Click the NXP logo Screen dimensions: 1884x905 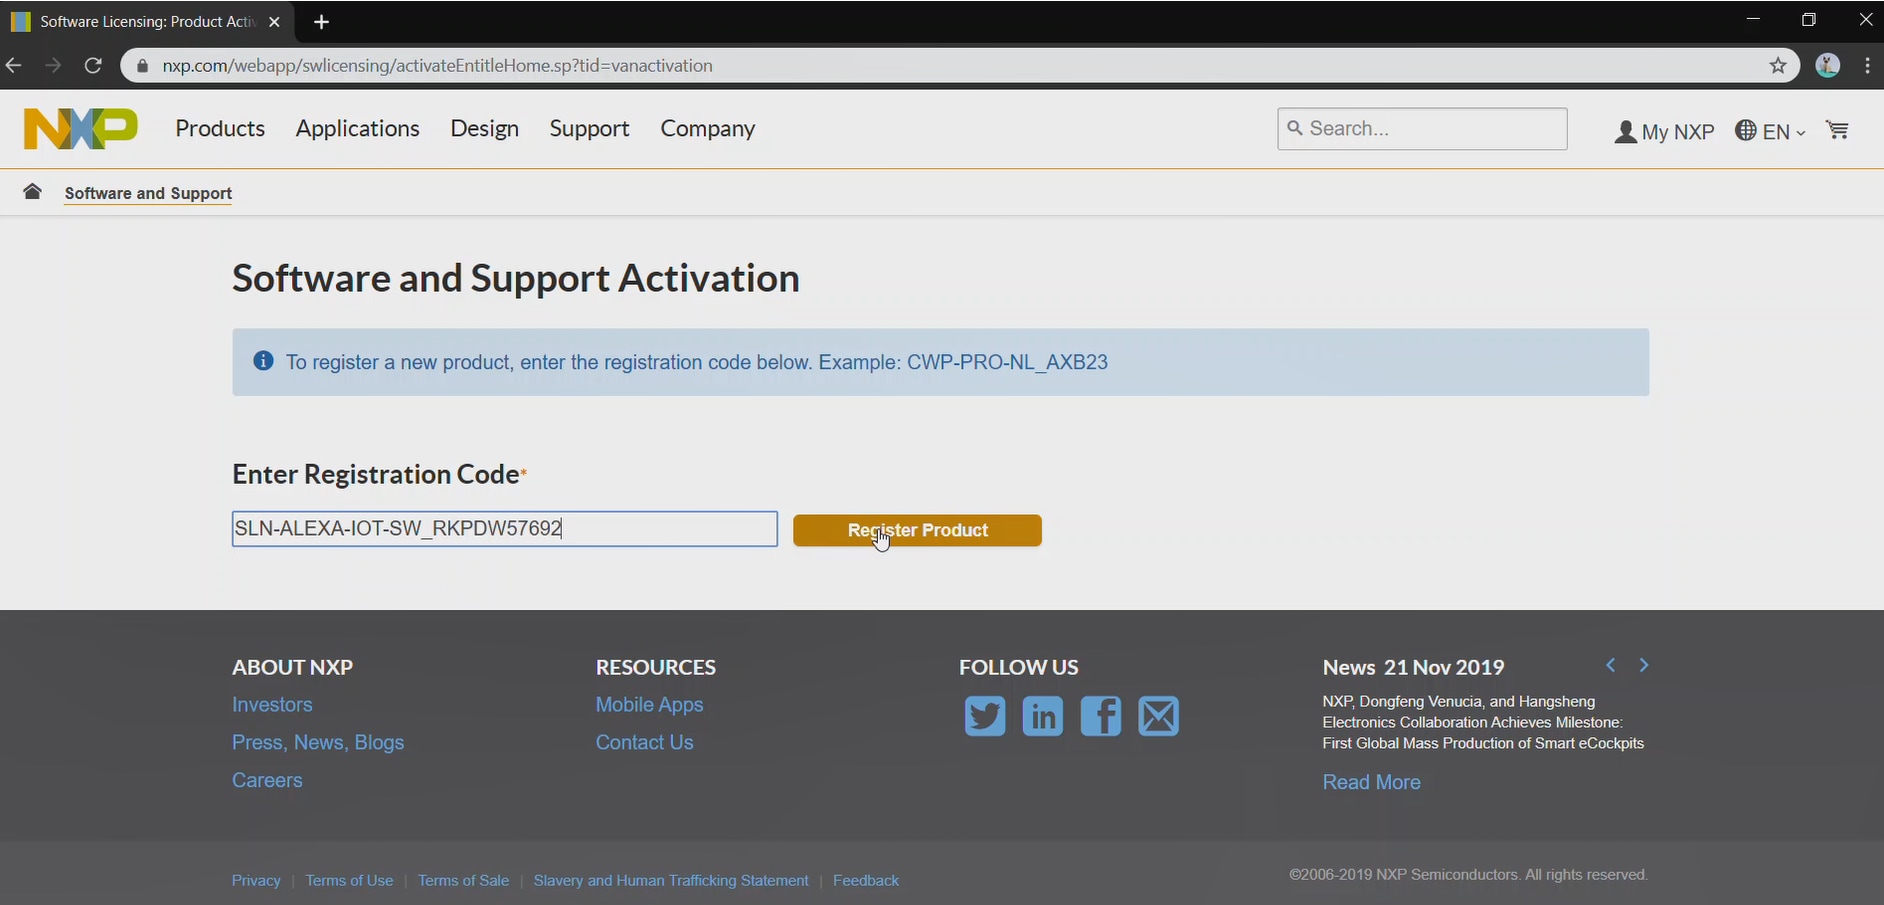click(80, 129)
